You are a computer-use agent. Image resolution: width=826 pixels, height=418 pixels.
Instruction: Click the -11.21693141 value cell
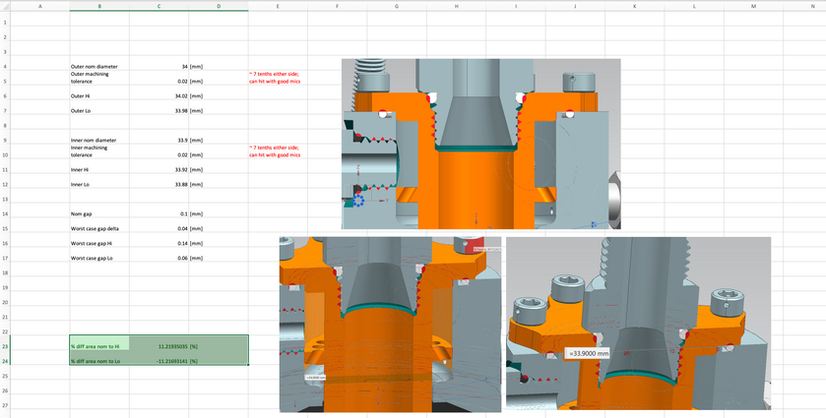[x=159, y=361]
